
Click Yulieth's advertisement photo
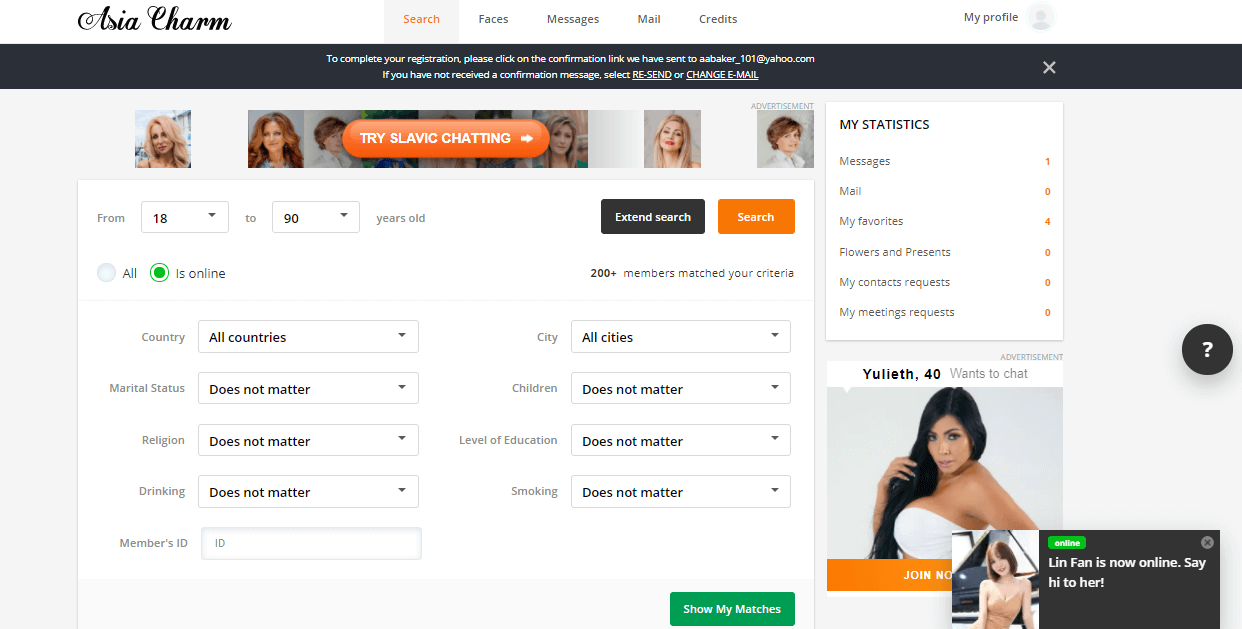click(x=944, y=472)
